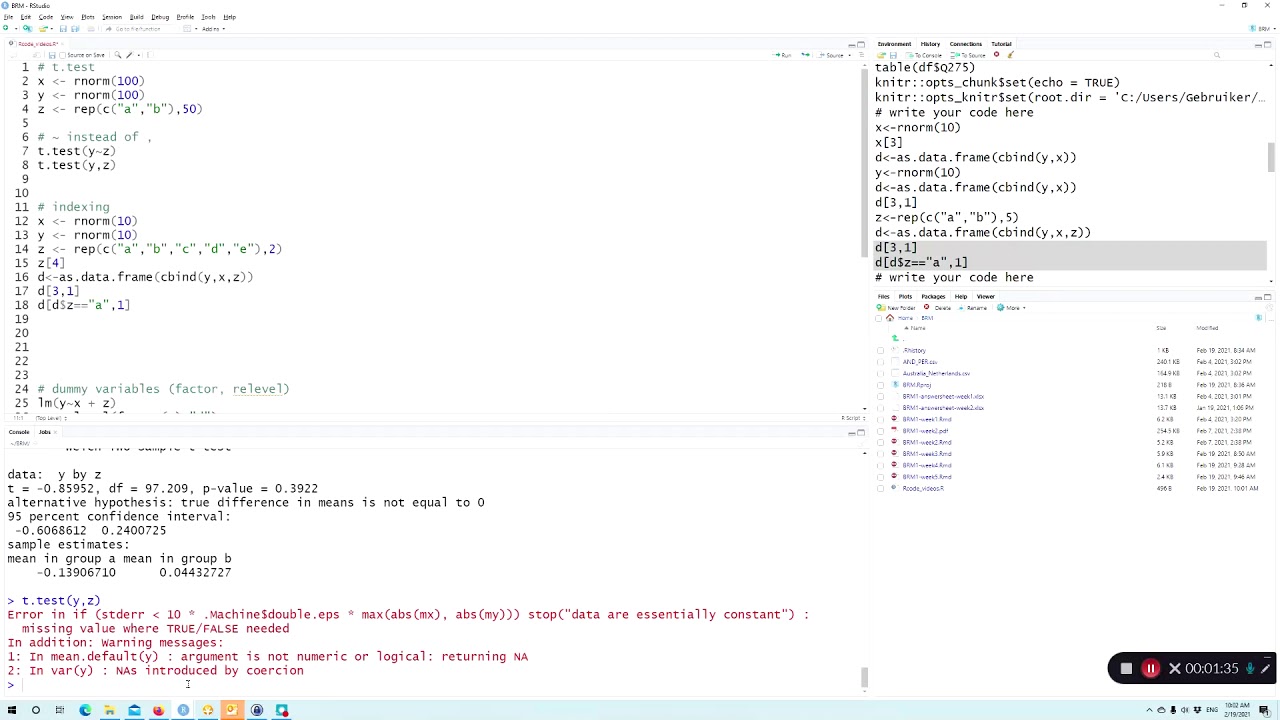Check the AND_PER.csv checkbox
1280x720 pixels.
coord(880,362)
